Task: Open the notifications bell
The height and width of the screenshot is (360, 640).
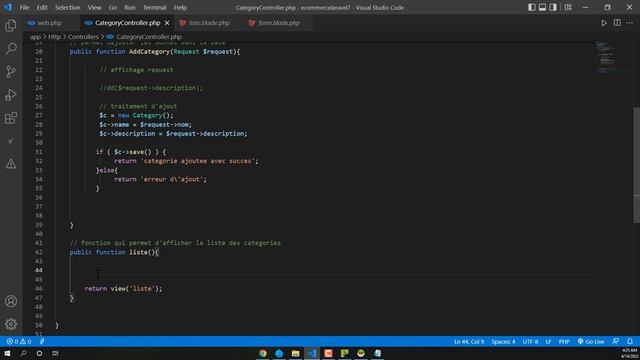Action: pyautogui.click(x=630, y=341)
